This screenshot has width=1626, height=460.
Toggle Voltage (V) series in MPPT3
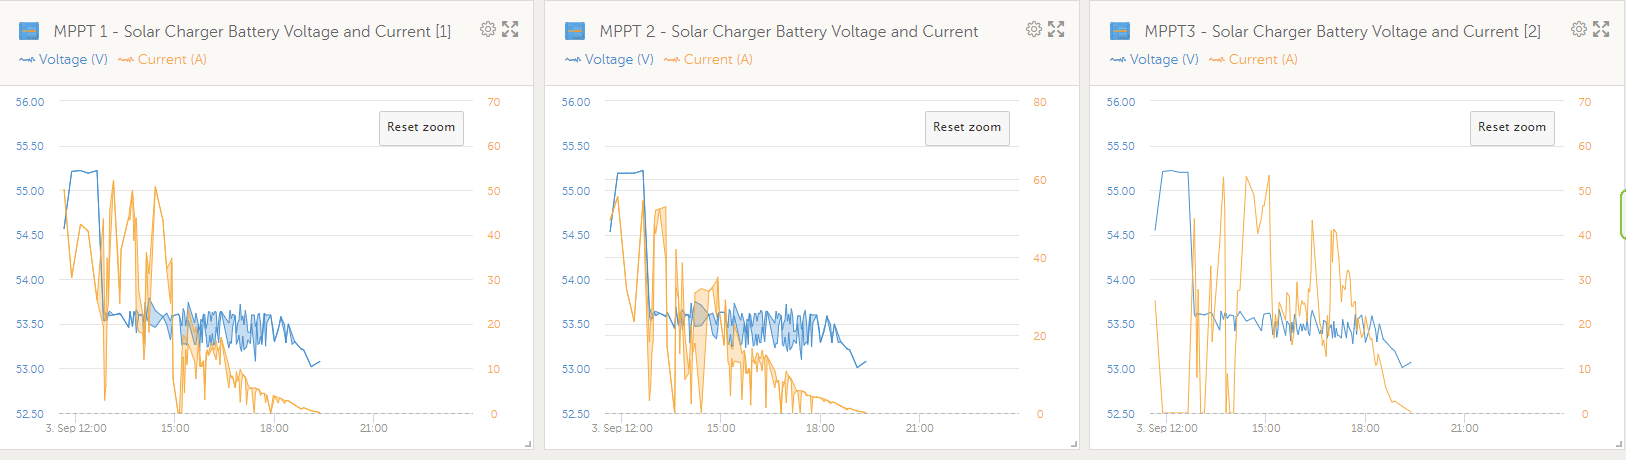click(x=1155, y=60)
